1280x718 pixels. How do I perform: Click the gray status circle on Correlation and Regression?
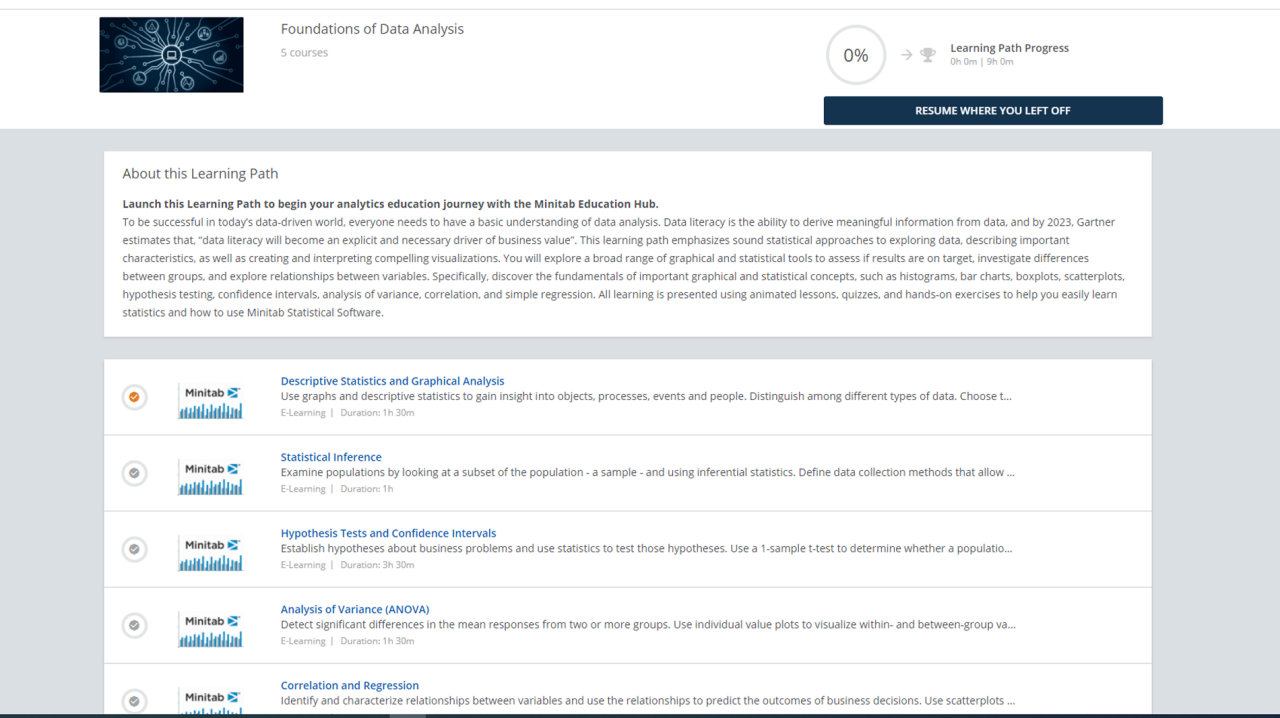pos(134,701)
